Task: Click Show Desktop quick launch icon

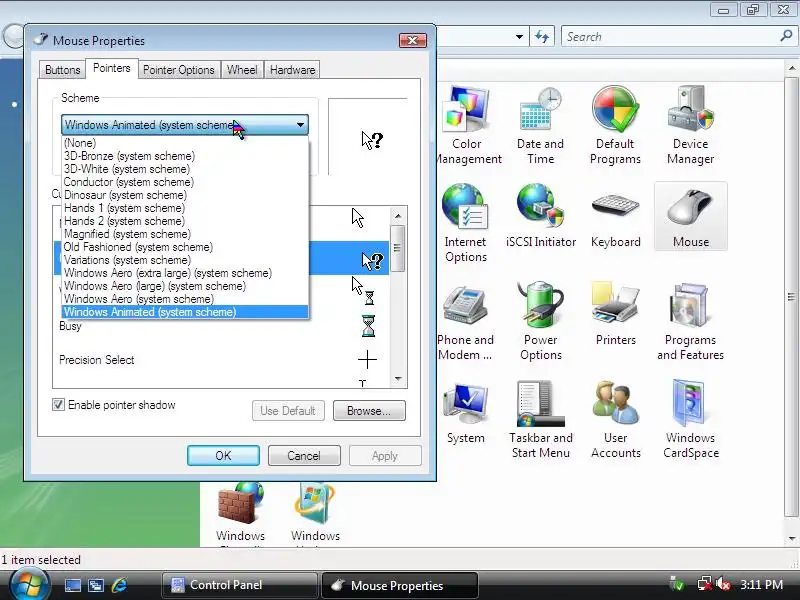Action: tap(72, 585)
